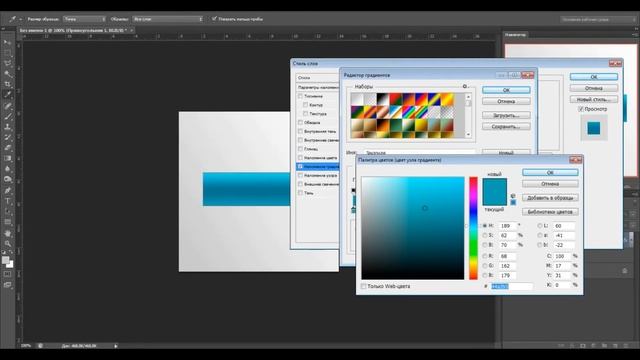Select the Move tool
Screen dimensions: 640x360
pos(7,42)
